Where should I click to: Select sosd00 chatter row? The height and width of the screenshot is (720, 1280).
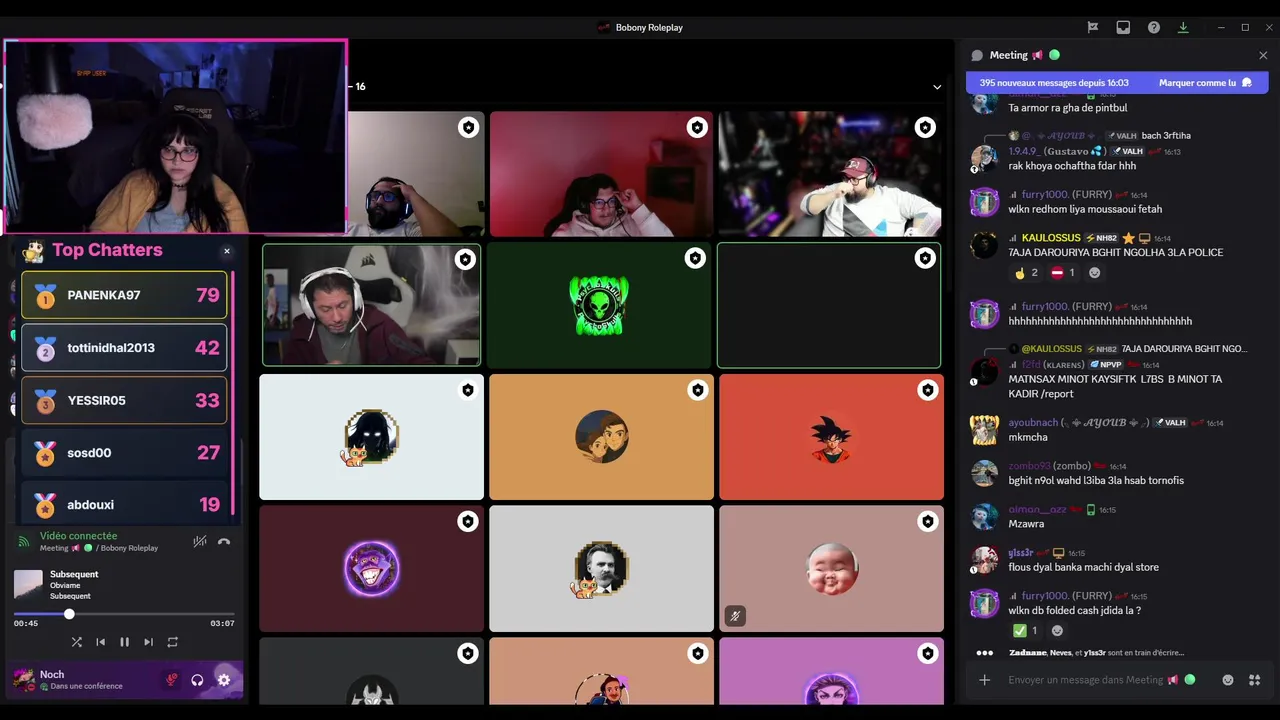124,453
